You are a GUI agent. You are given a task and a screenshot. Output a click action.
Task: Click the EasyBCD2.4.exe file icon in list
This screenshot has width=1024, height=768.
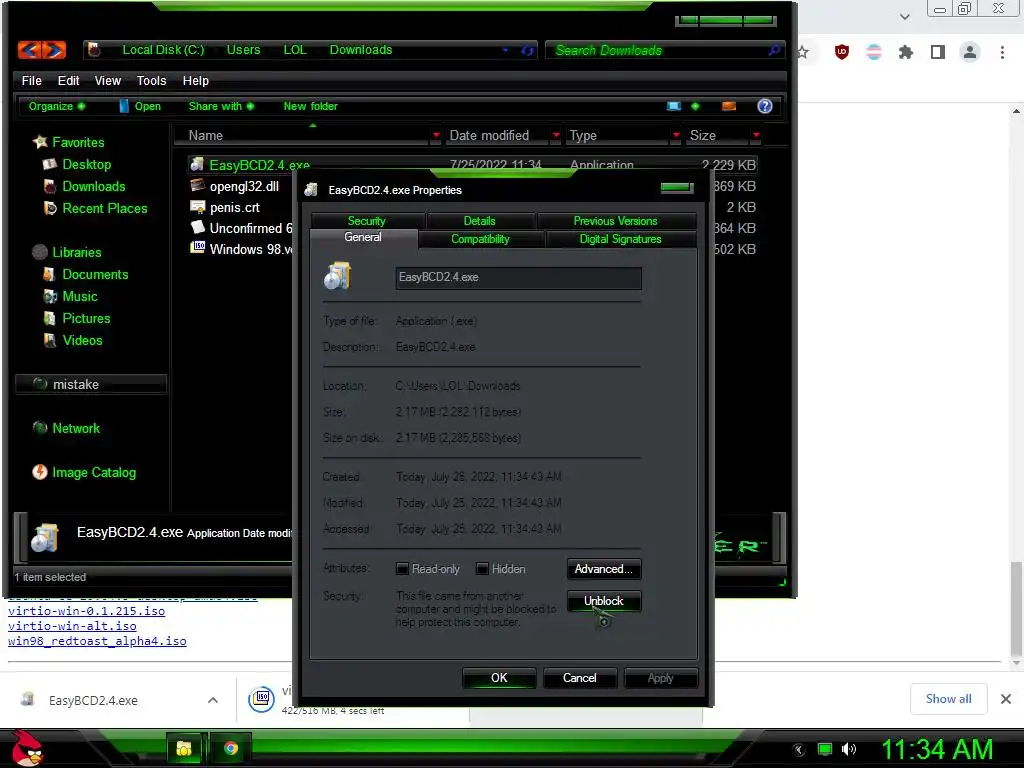(x=197, y=165)
